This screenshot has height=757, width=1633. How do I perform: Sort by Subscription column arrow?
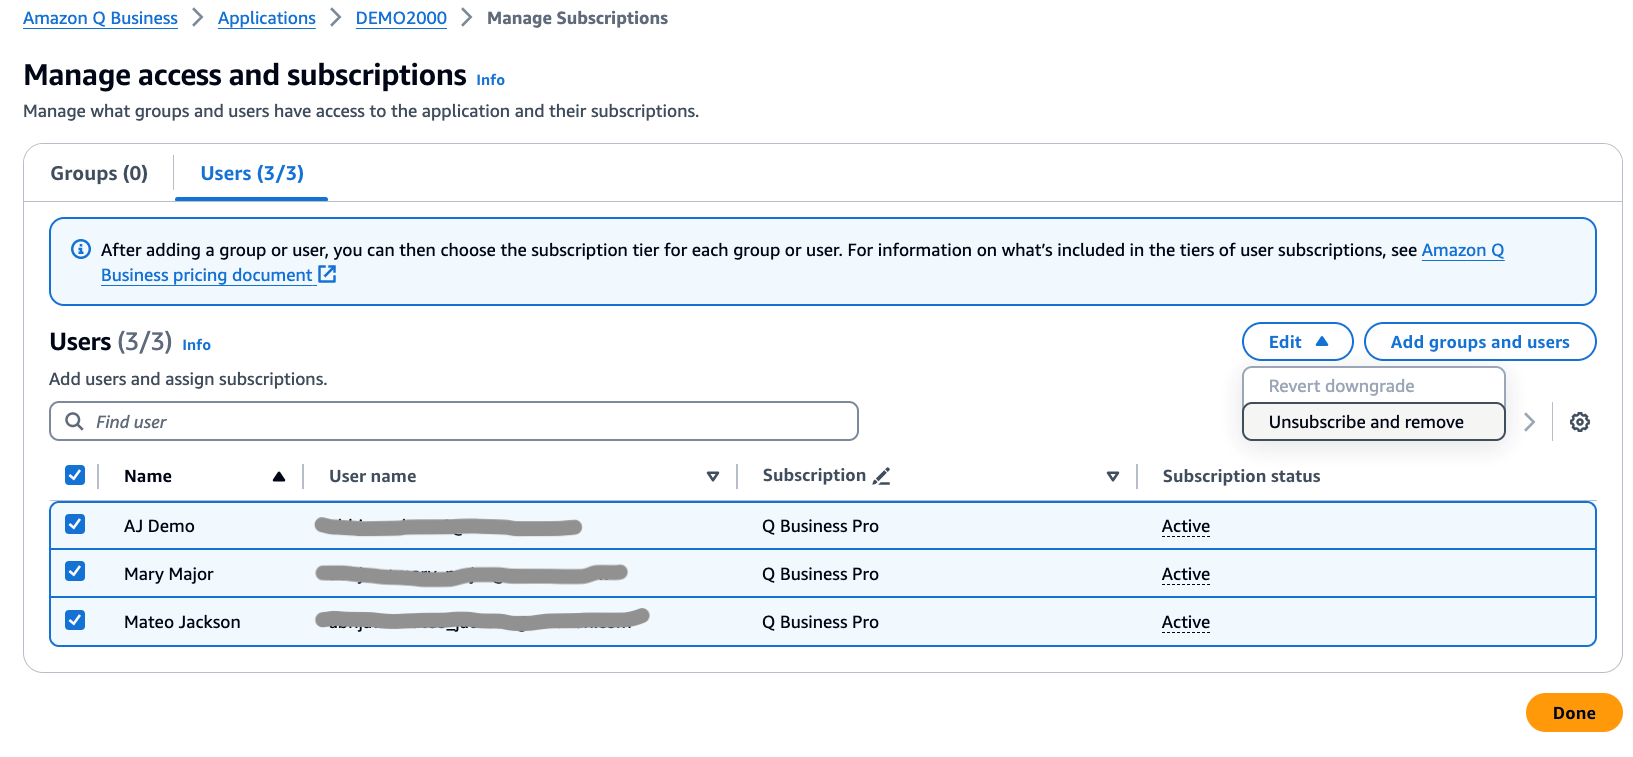coord(1113,477)
